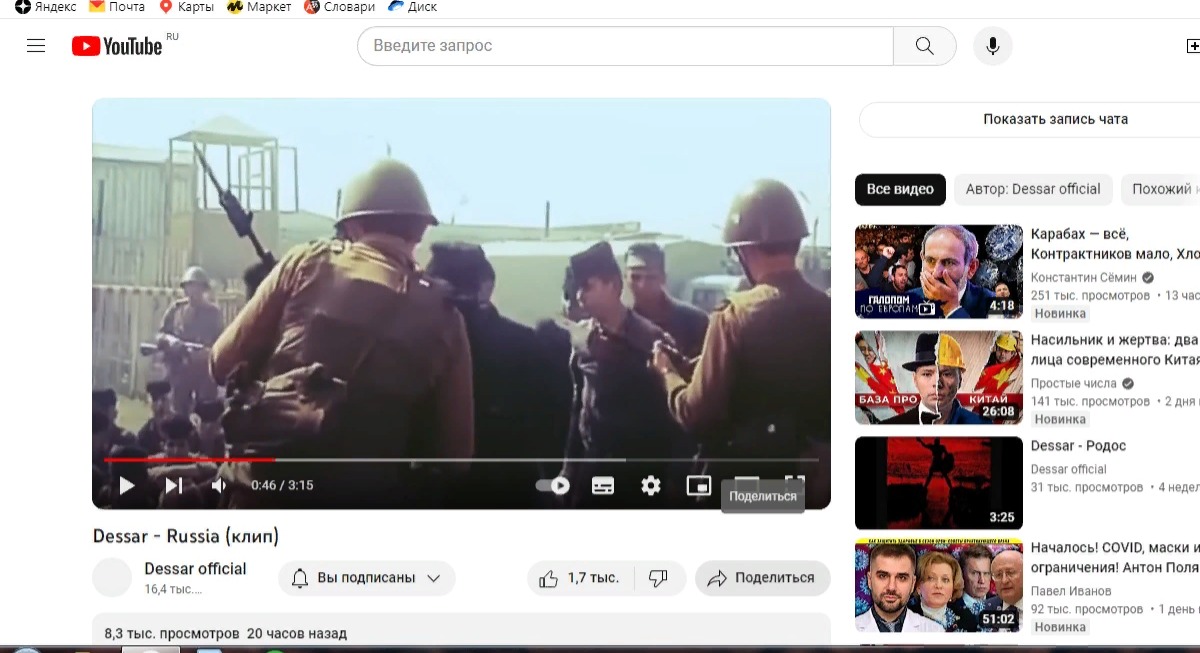Skip to the next video

[173, 485]
